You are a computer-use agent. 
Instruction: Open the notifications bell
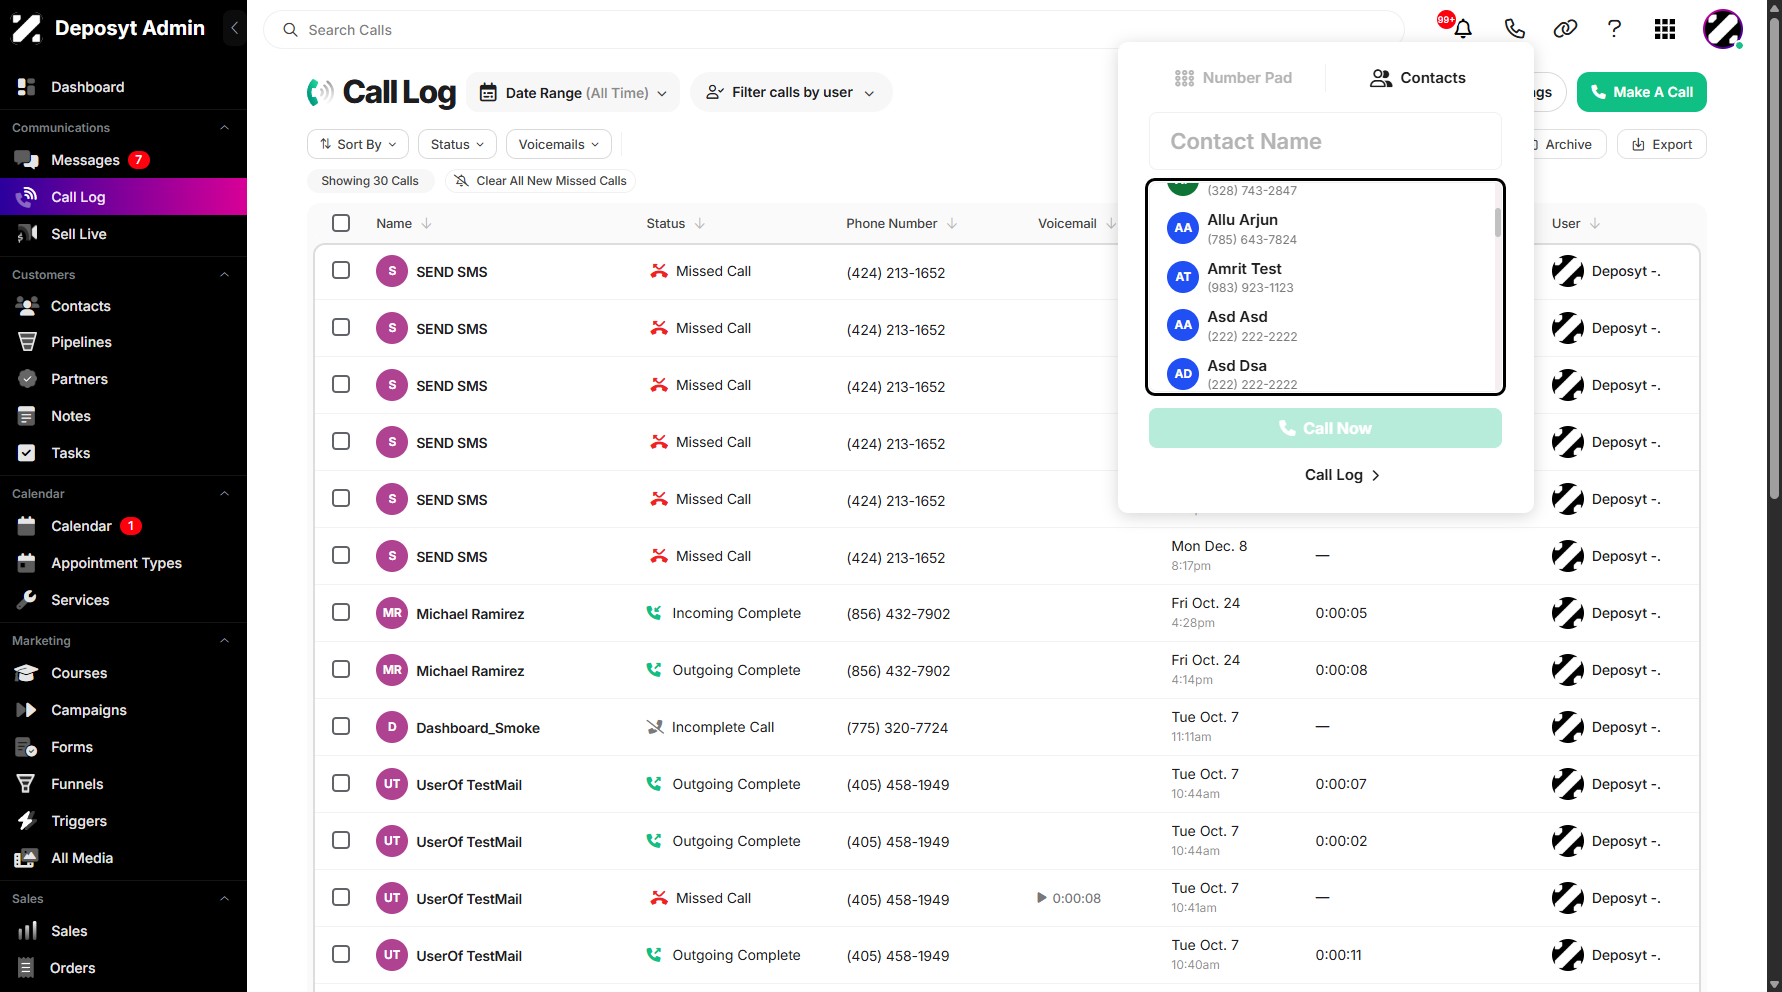1463,29
